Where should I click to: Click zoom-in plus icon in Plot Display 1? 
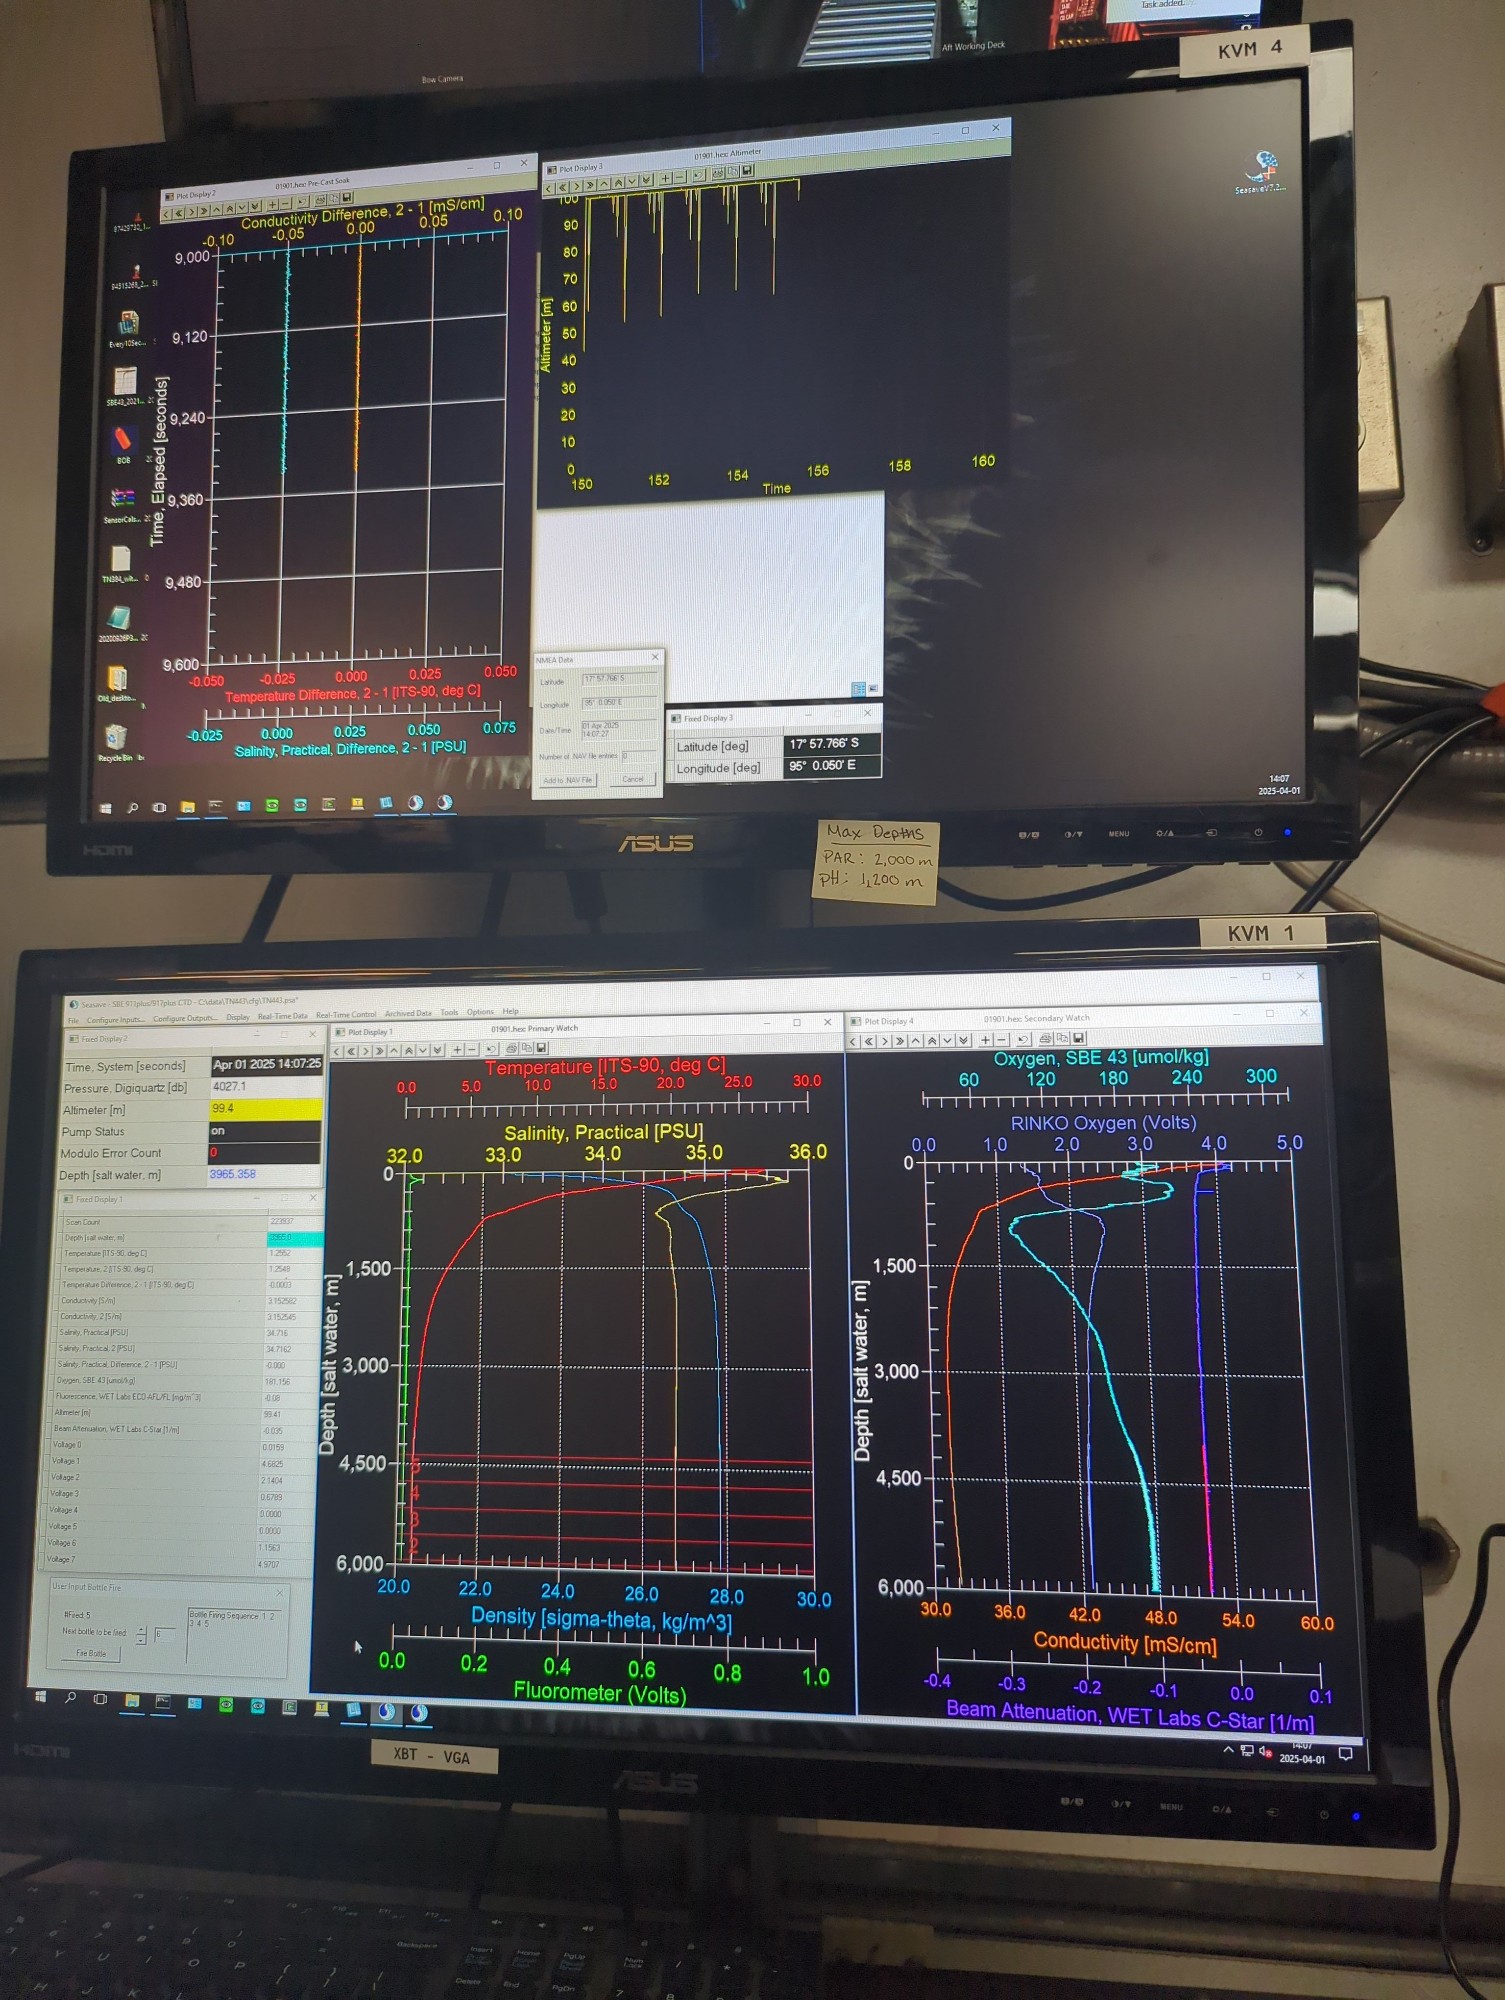pos(457,1050)
